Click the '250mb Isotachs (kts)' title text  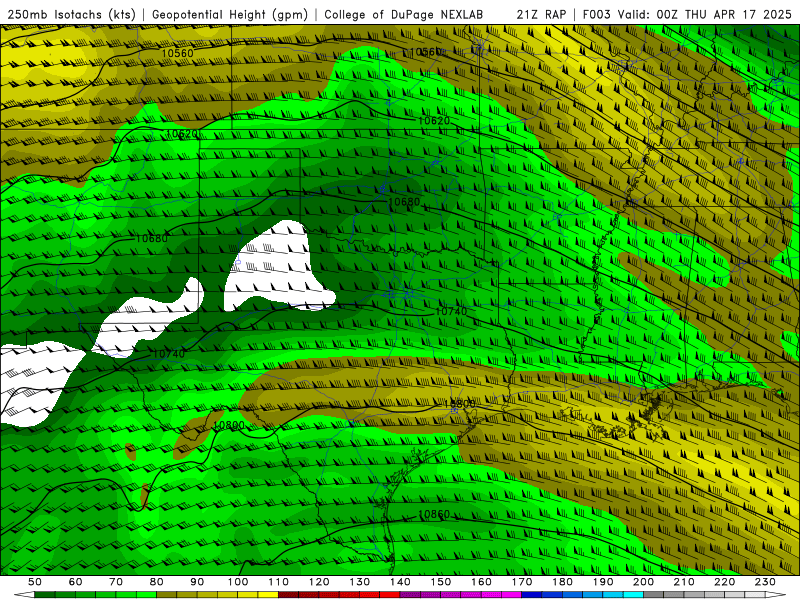coord(71,14)
